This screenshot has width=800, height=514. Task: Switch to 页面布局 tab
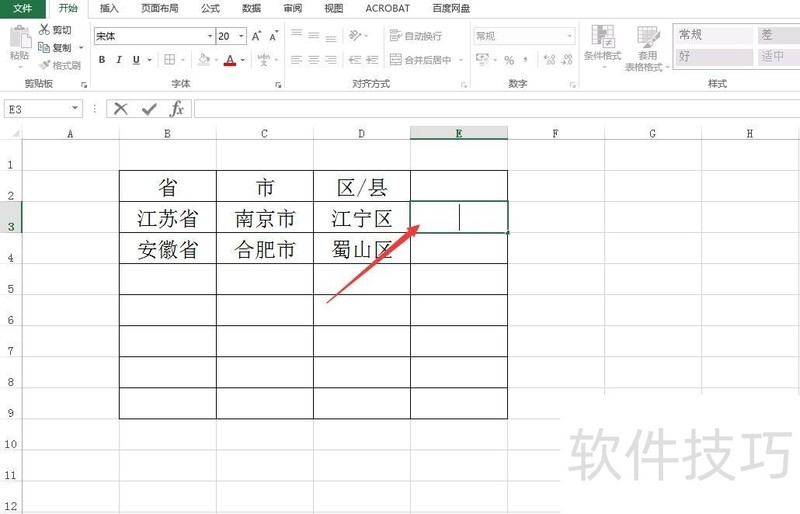pos(160,8)
